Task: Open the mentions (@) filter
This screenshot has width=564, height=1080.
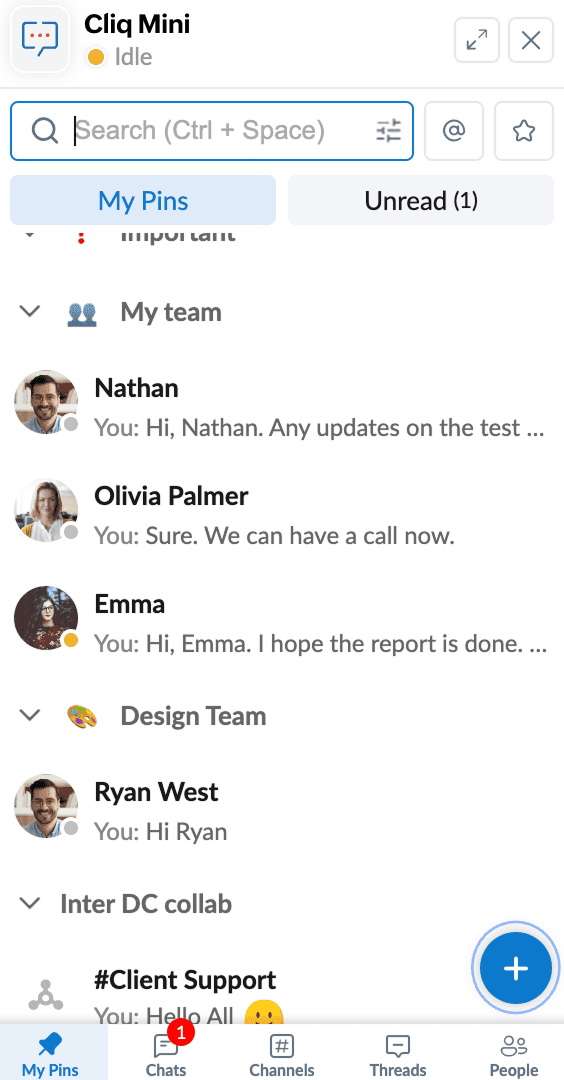Action: pos(454,131)
